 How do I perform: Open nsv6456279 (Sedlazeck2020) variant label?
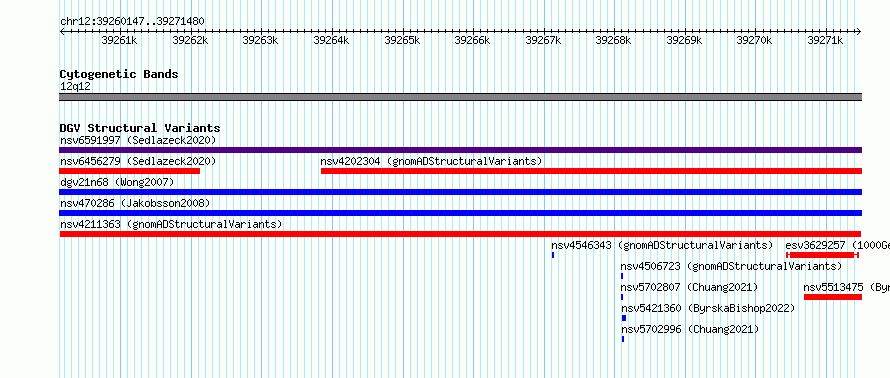138,161
